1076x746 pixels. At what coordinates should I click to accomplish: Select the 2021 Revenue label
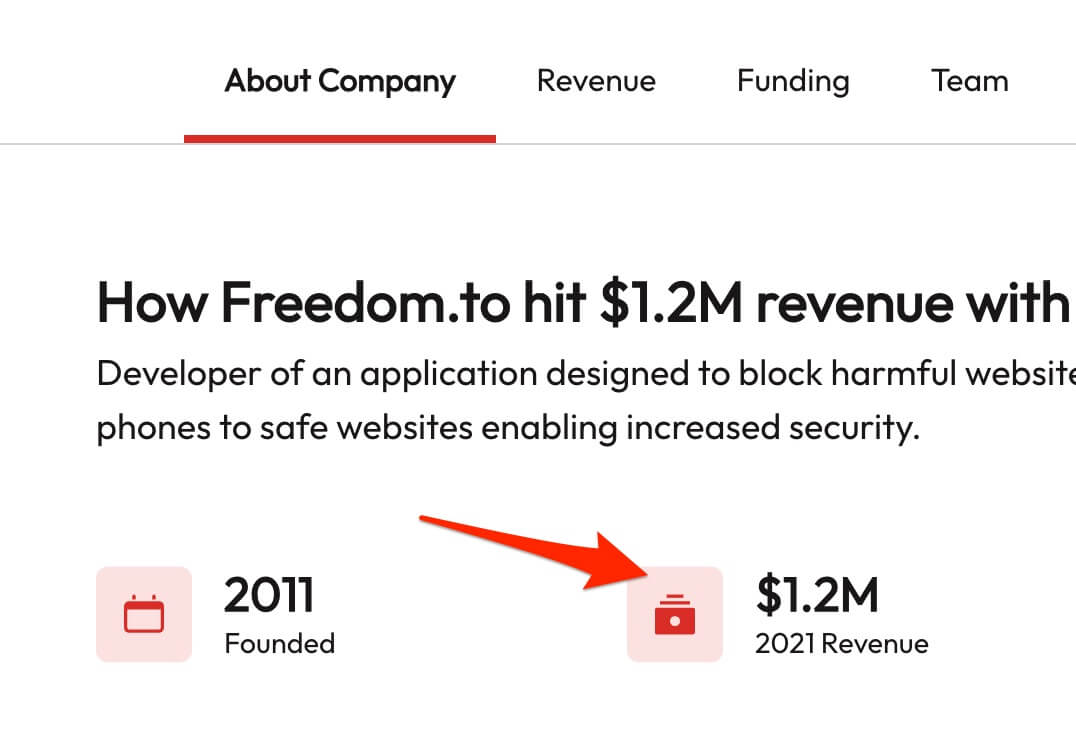click(x=842, y=644)
